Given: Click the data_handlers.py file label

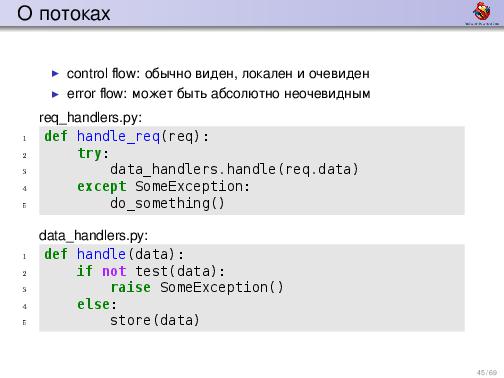Looking at the screenshot, I should tap(93, 235).
